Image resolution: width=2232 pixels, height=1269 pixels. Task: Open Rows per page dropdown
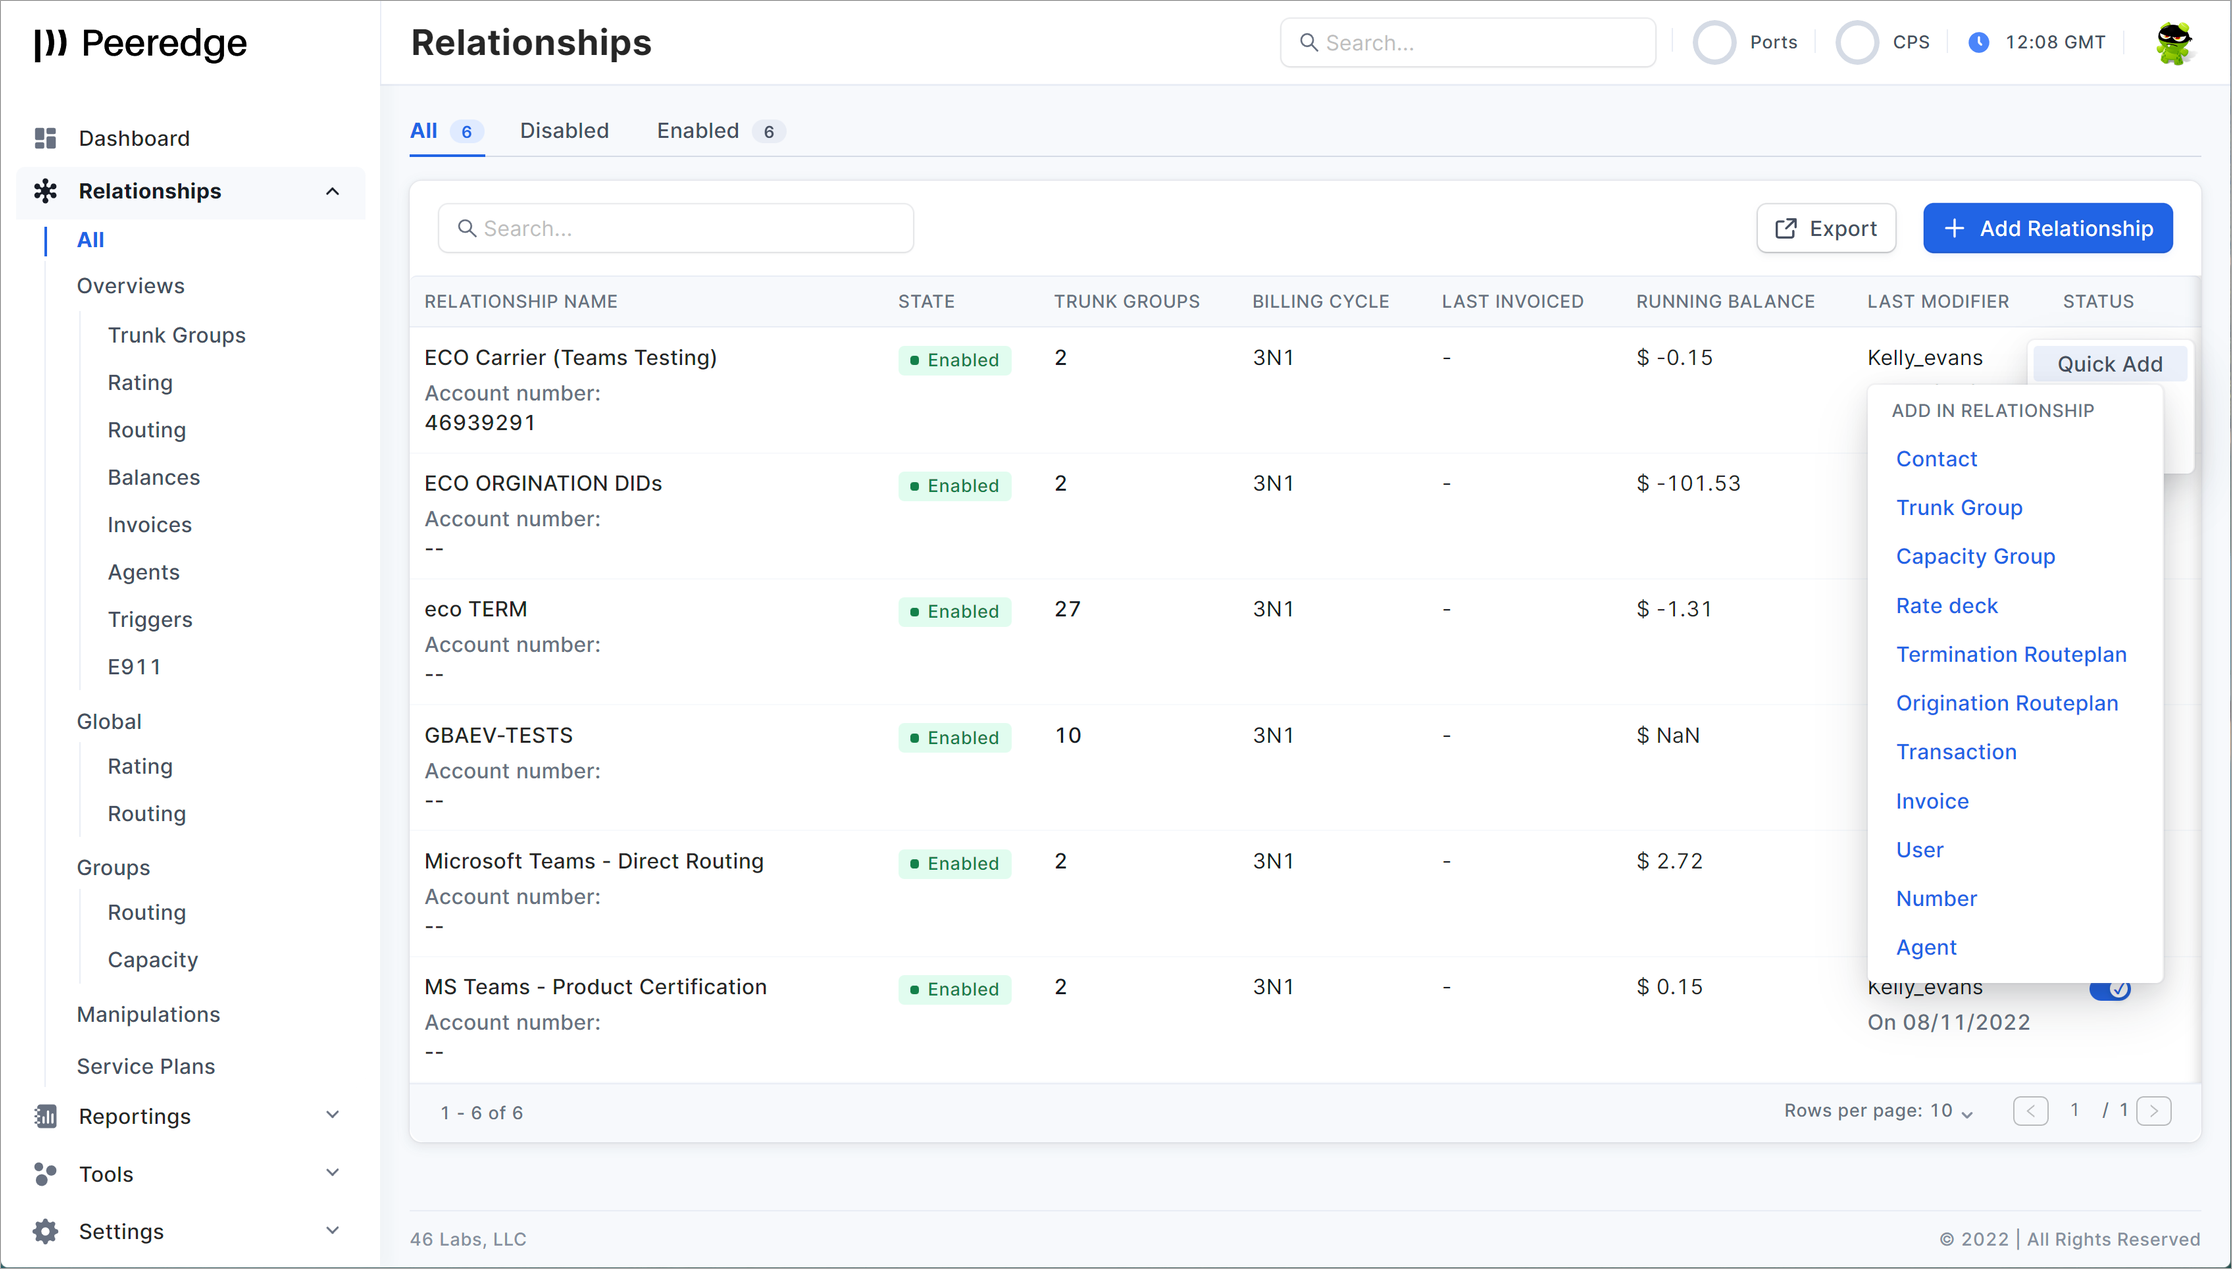point(1951,1111)
